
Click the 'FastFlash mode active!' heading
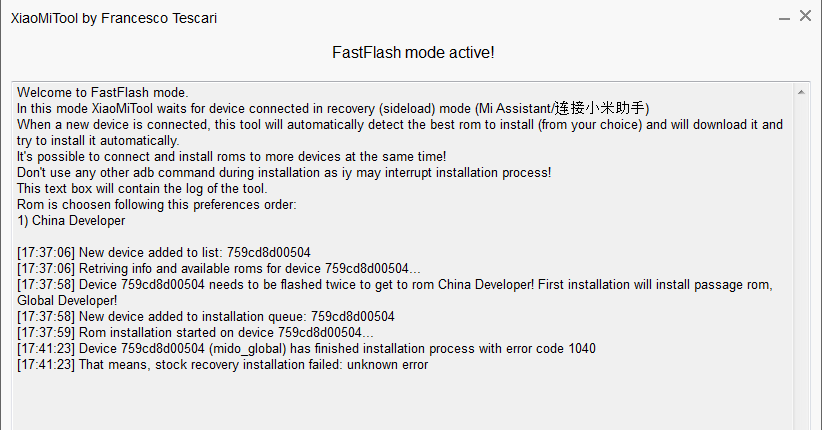point(413,53)
